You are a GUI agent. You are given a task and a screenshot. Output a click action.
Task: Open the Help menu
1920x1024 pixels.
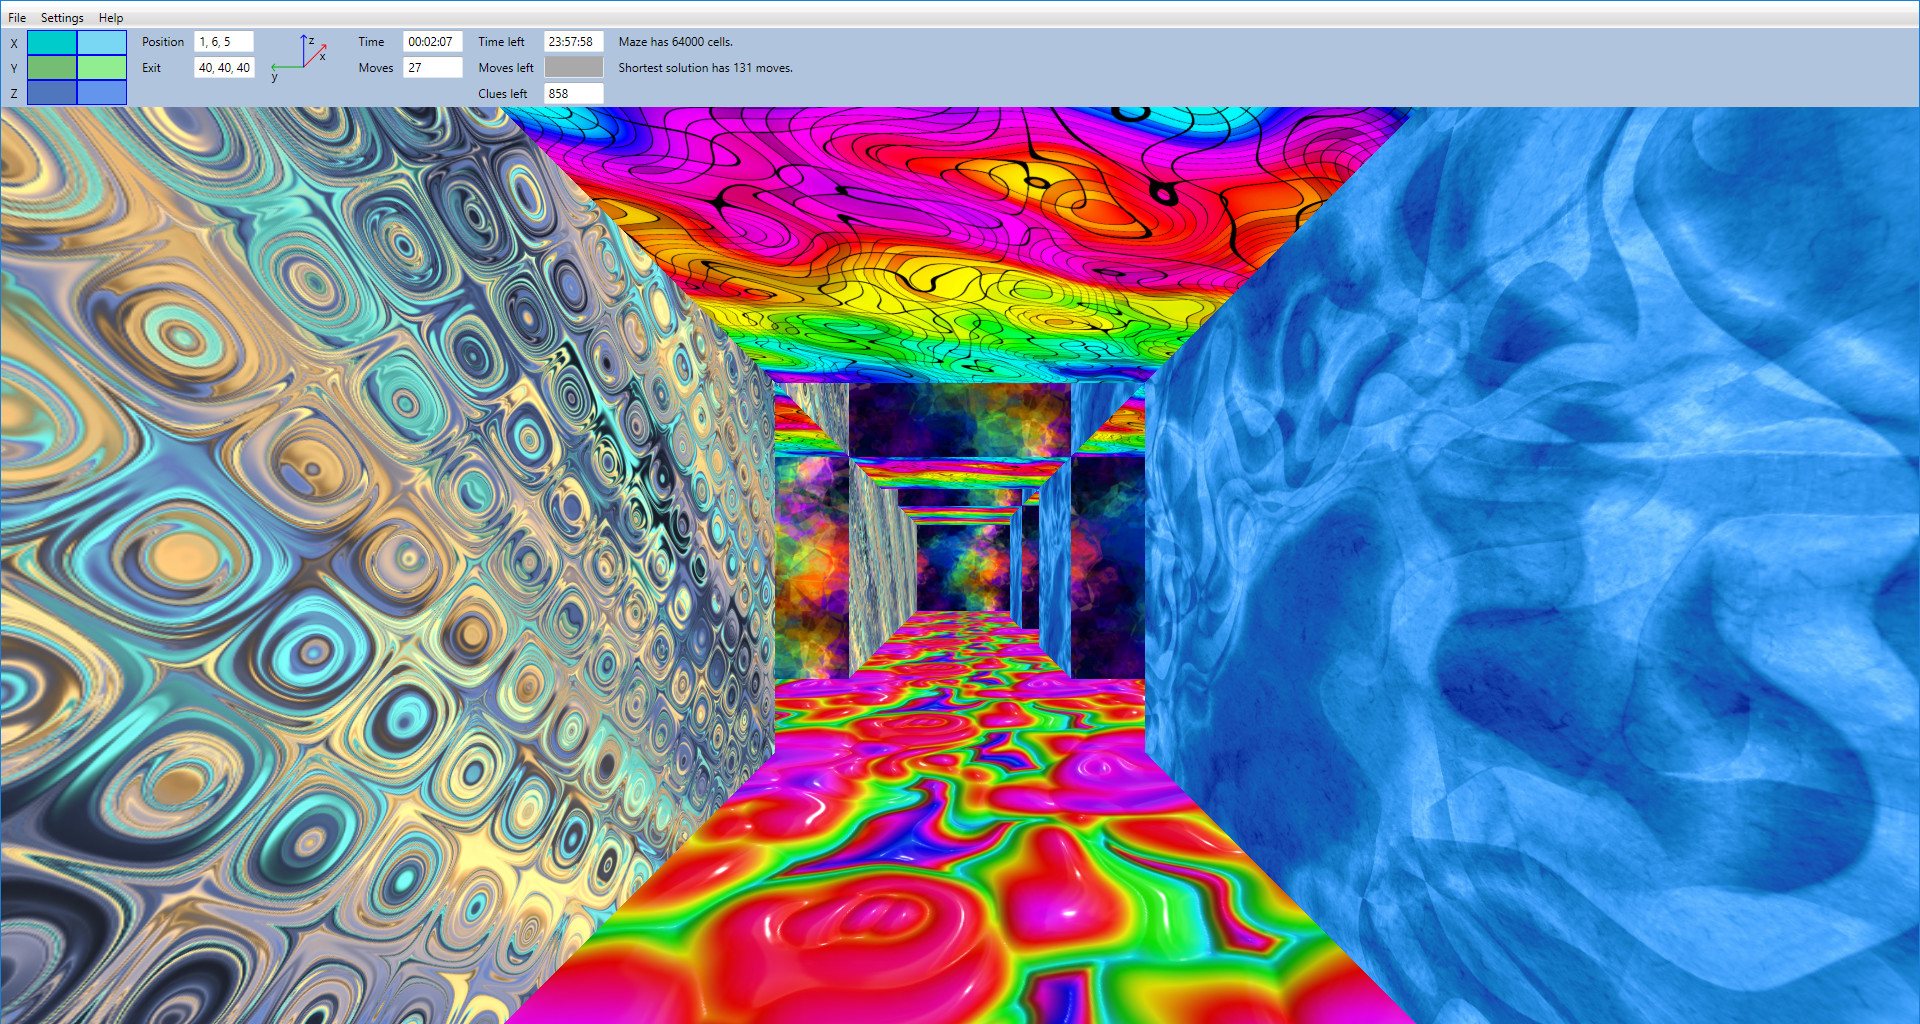[110, 17]
